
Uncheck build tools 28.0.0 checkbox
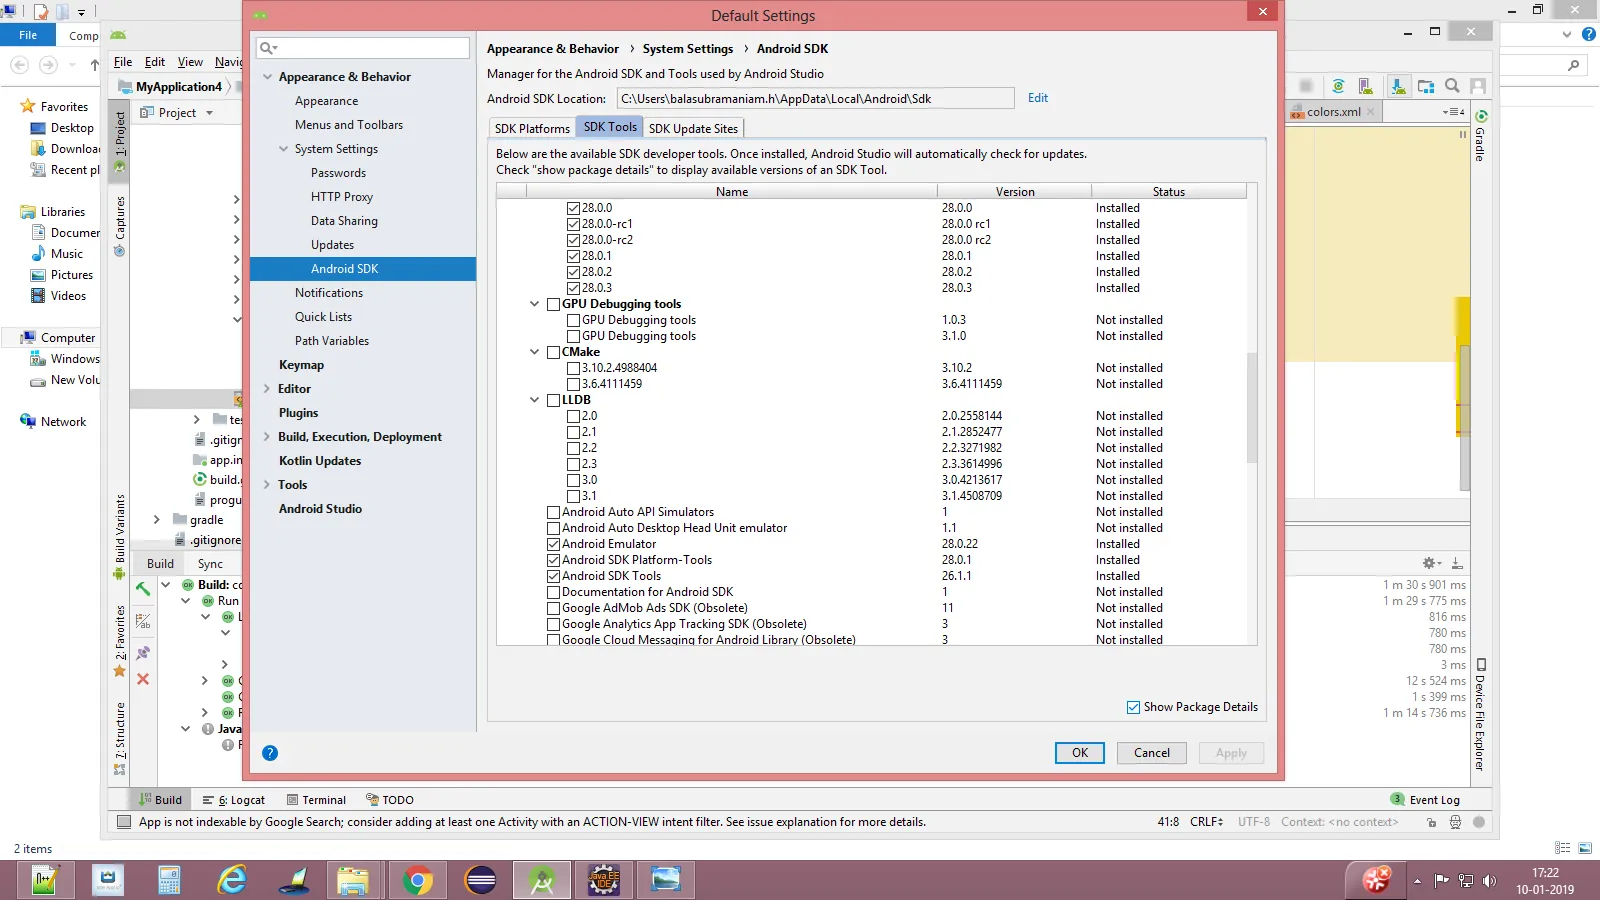[x=573, y=208]
